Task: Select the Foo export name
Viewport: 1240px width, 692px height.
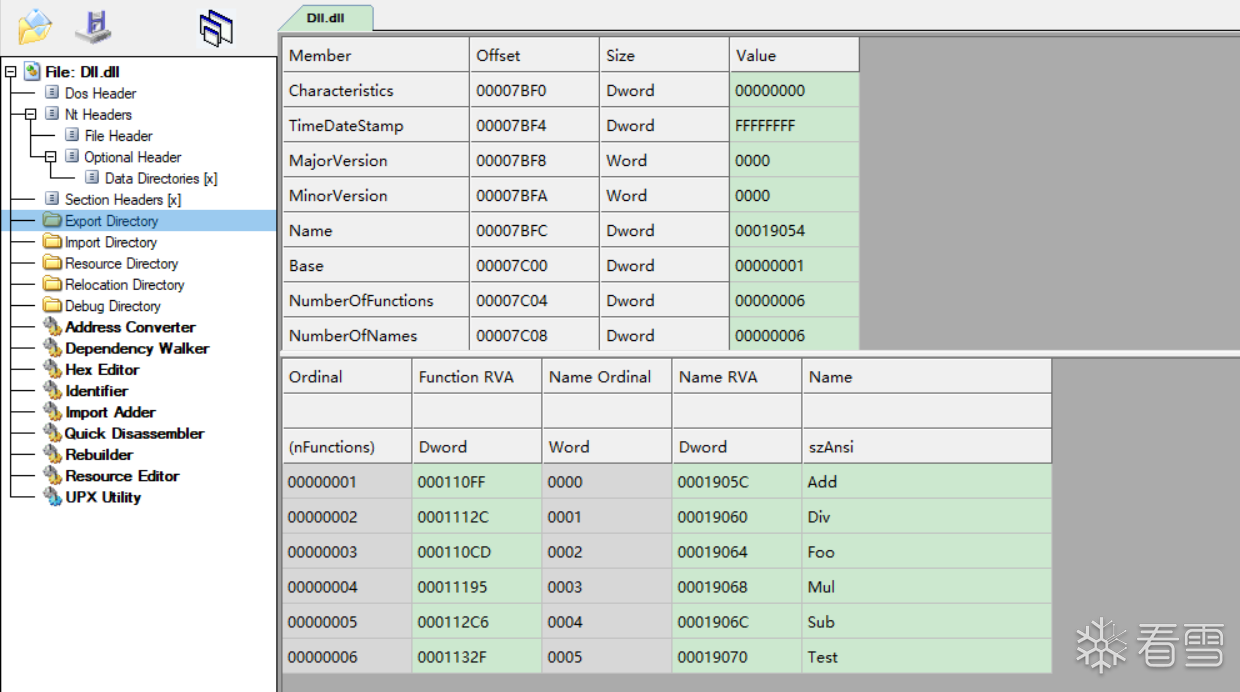Action: click(x=926, y=551)
